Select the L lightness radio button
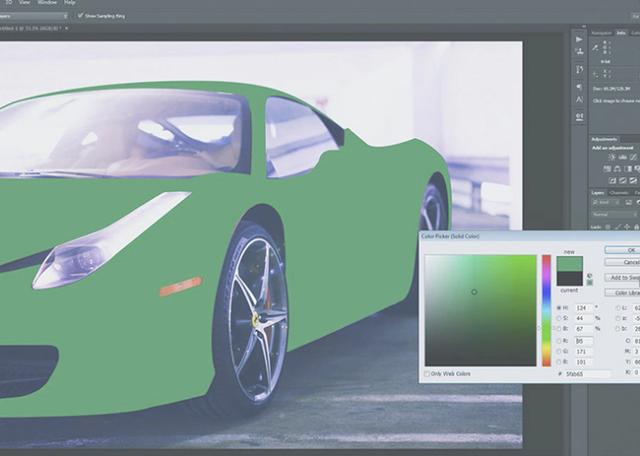 click(x=618, y=307)
